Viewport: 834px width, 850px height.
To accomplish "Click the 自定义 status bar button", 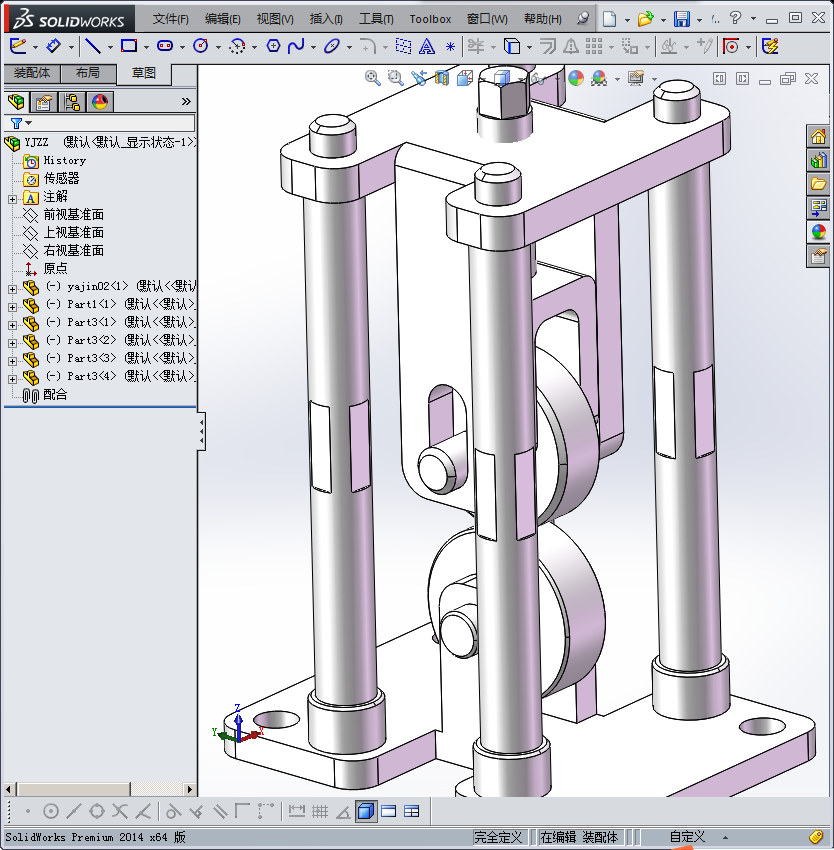I will [x=687, y=837].
